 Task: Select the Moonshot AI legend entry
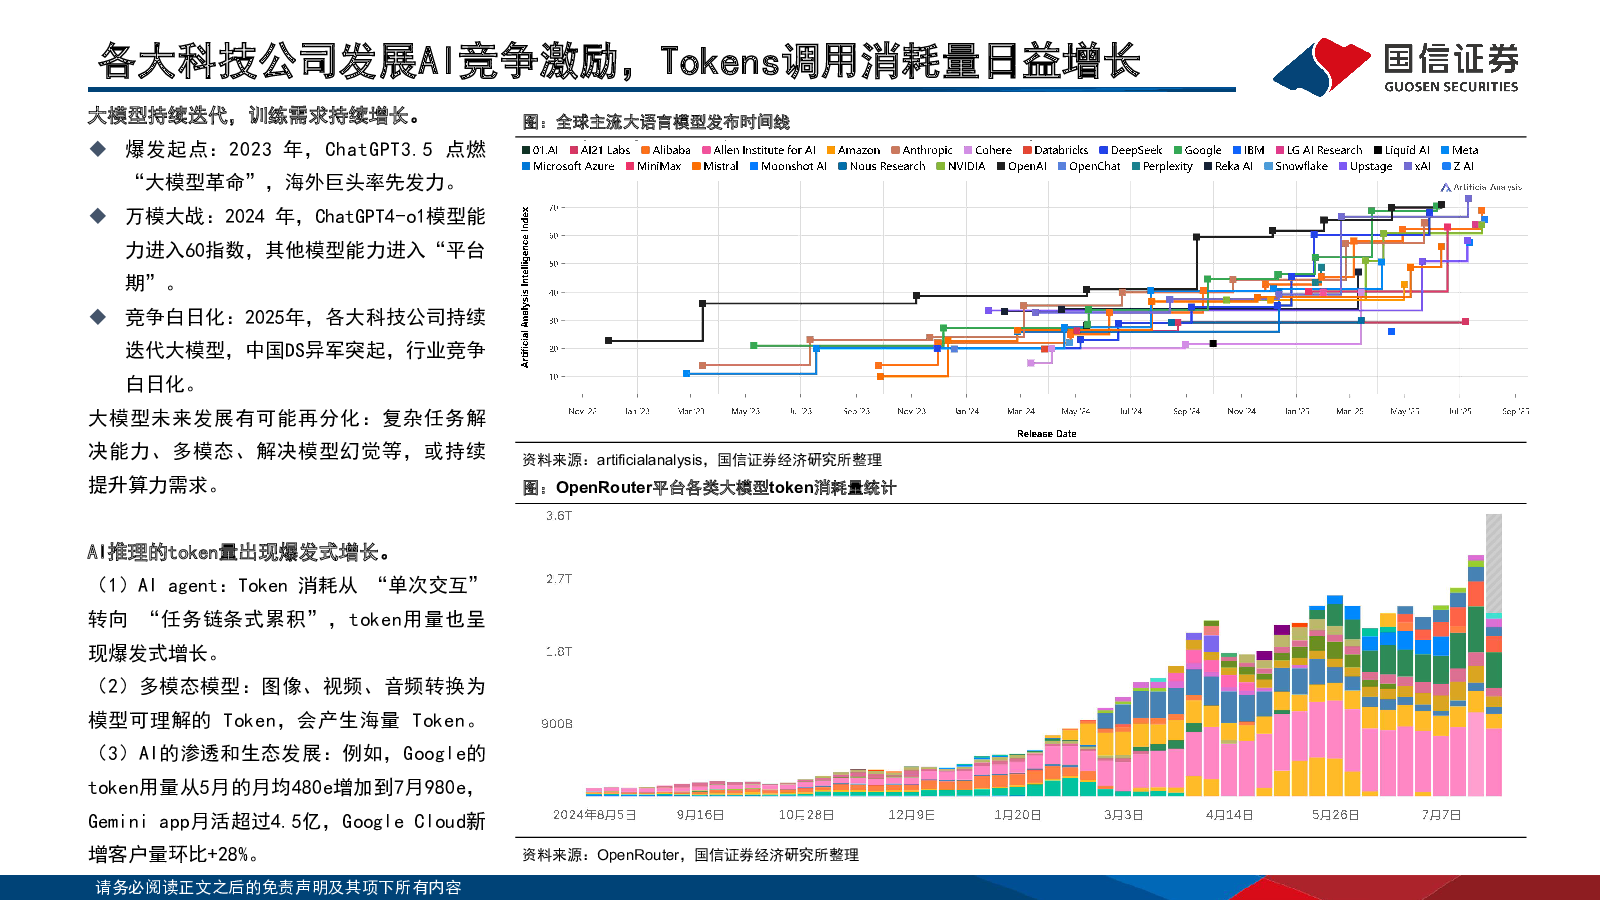(788, 166)
